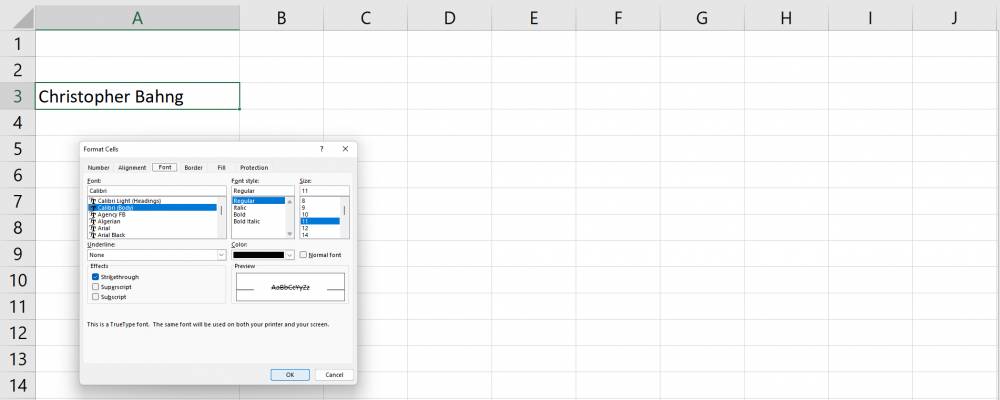Open the font Color dropdown arrow
The height and width of the screenshot is (400, 1000).
(290, 255)
